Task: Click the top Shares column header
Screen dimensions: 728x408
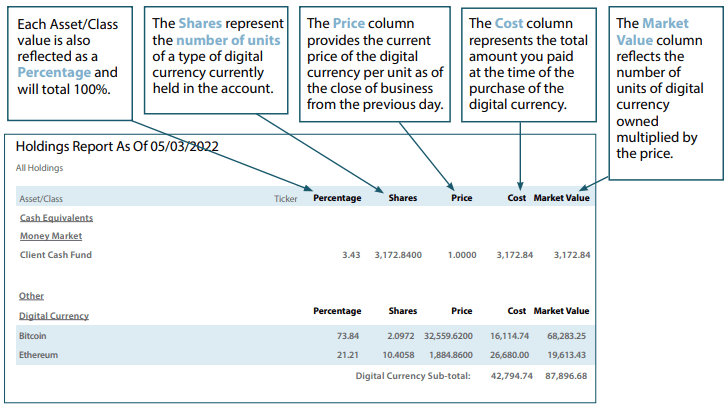Action: click(x=402, y=198)
